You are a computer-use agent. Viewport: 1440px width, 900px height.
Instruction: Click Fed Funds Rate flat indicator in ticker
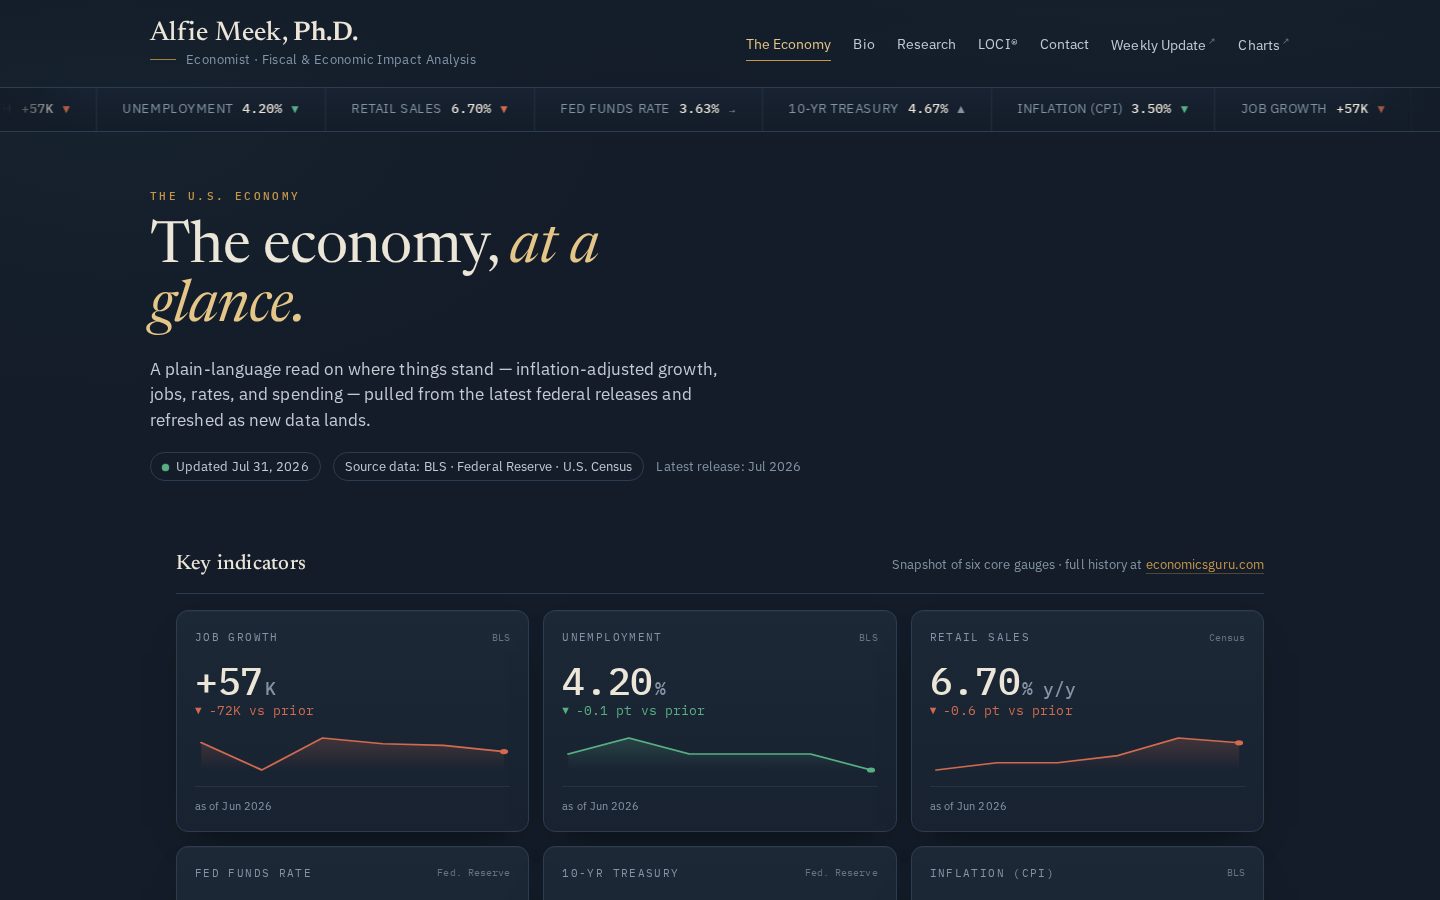(732, 110)
